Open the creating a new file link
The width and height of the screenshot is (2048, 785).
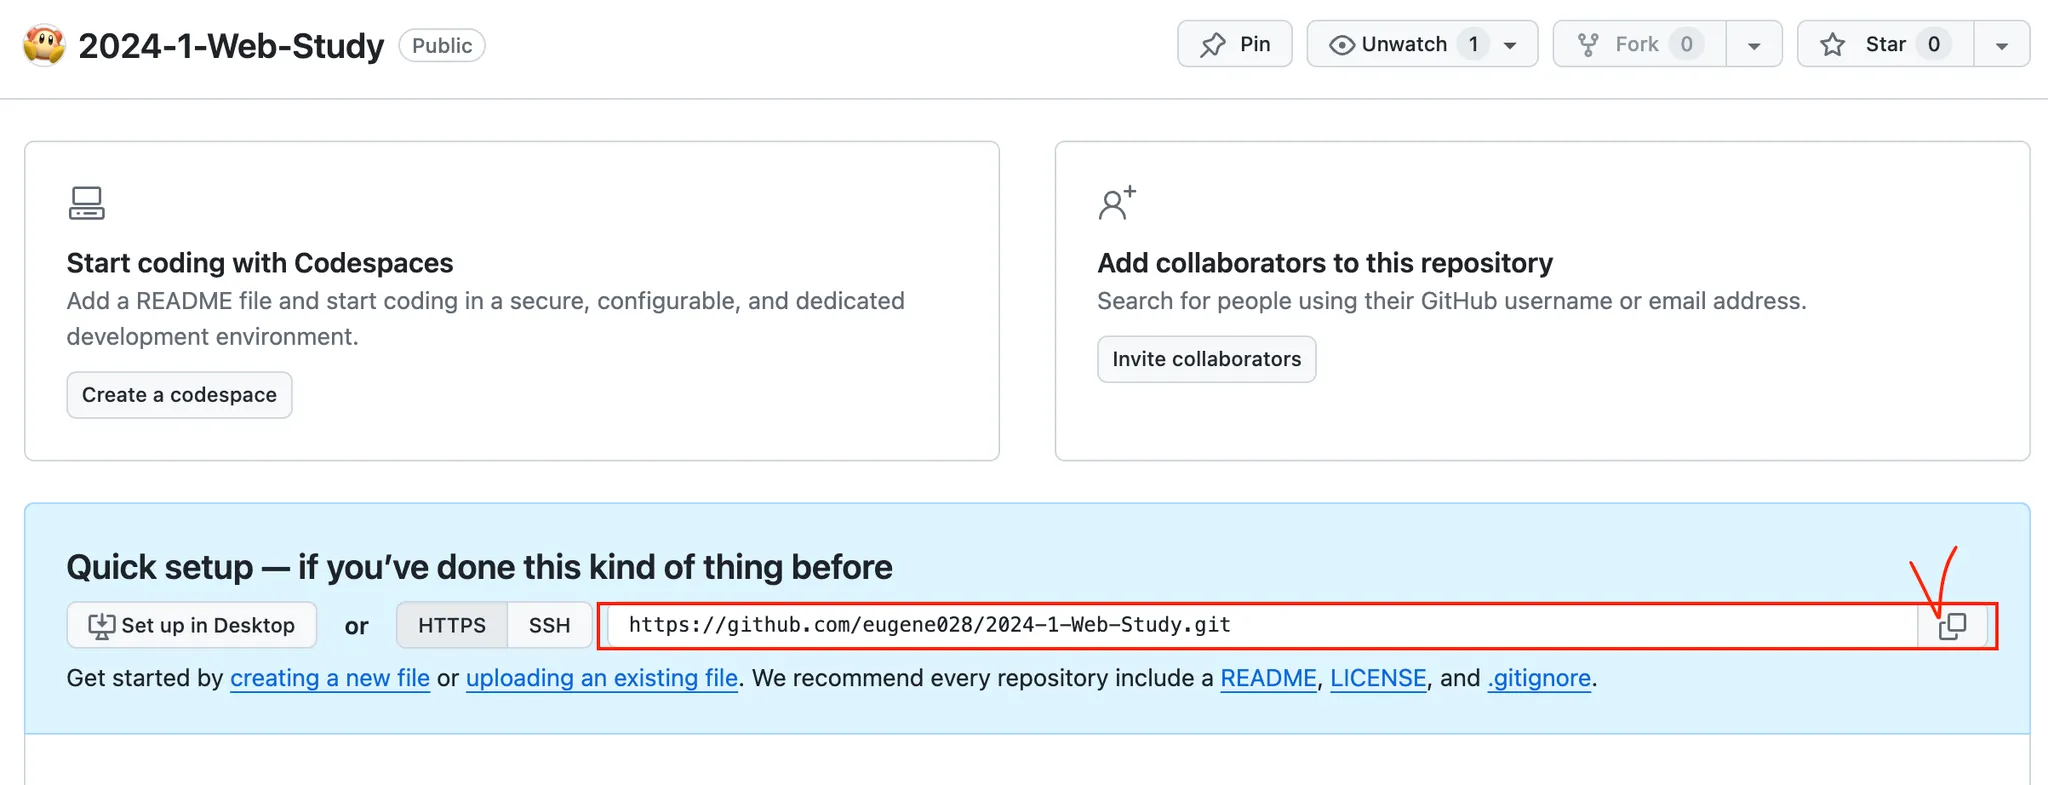click(330, 678)
